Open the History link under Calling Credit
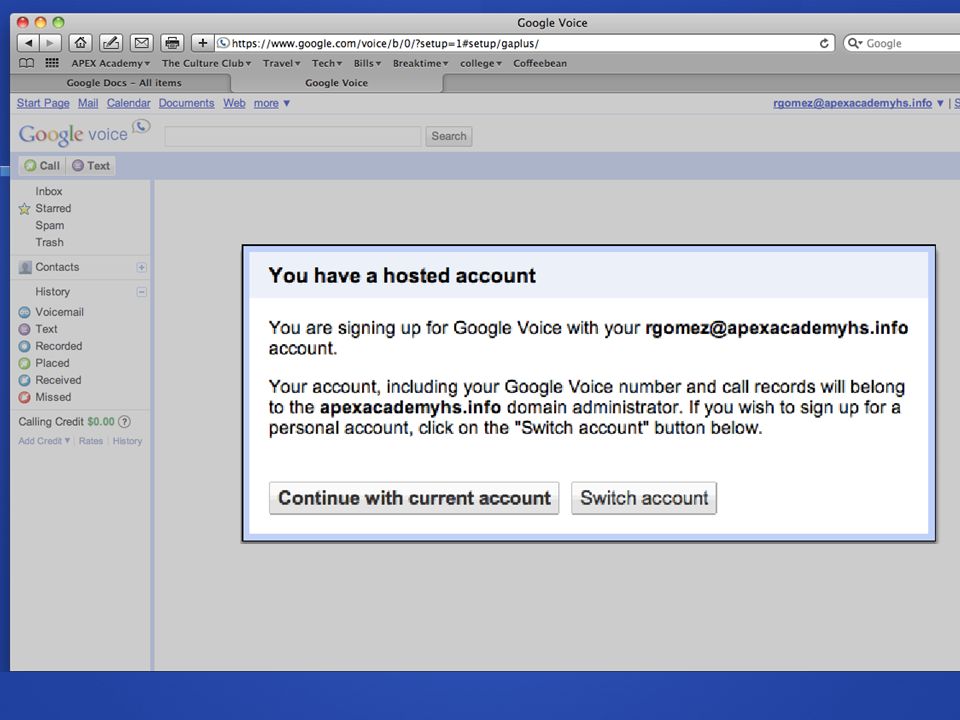The height and width of the screenshot is (720, 960). (x=127, y=441)
